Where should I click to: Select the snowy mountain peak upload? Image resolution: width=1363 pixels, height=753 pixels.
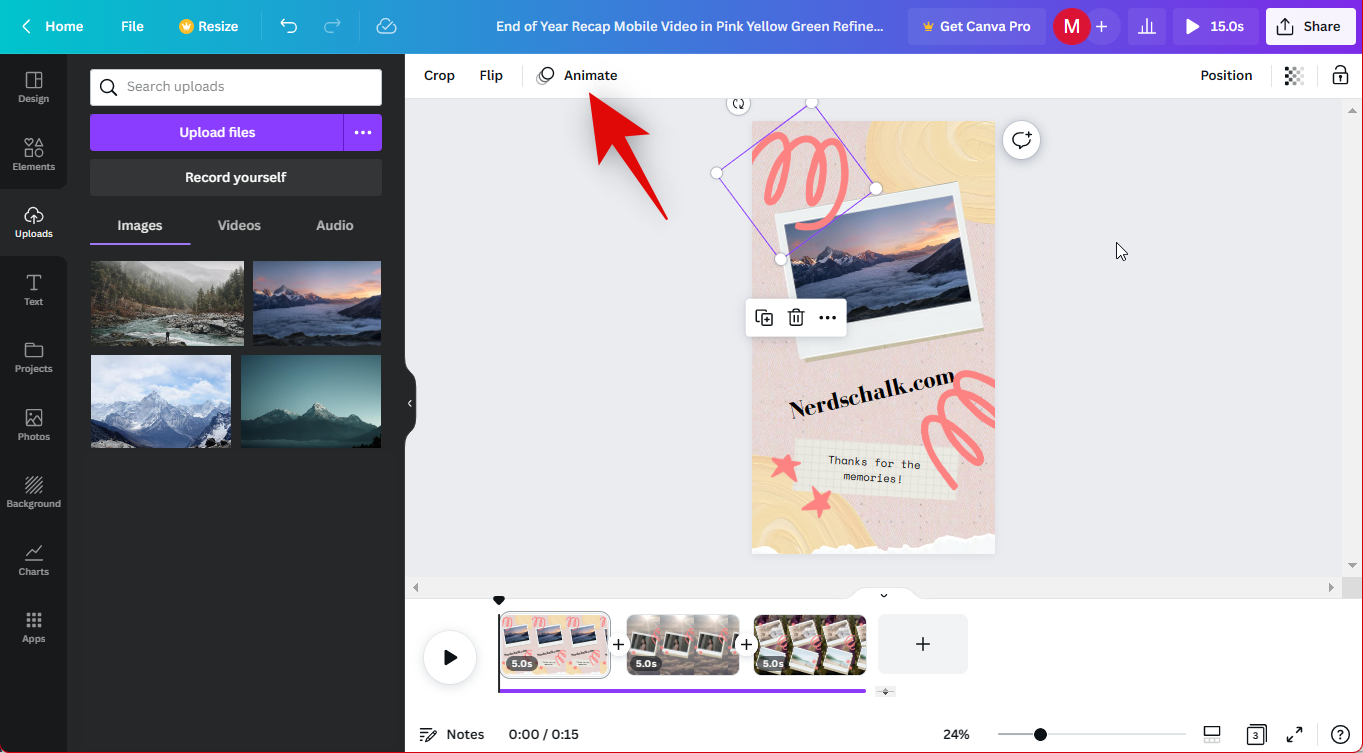pyautogui.click(x=161, y=401)
